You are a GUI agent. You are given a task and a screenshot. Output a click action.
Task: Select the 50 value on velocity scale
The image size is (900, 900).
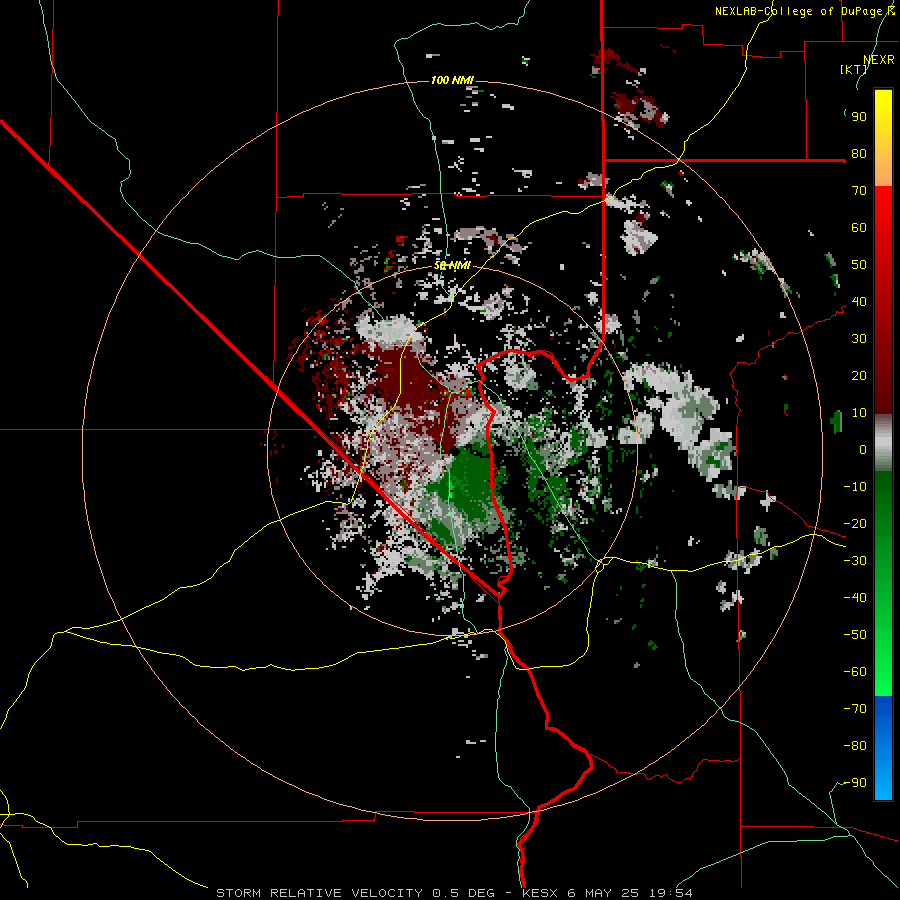point(859,265)
